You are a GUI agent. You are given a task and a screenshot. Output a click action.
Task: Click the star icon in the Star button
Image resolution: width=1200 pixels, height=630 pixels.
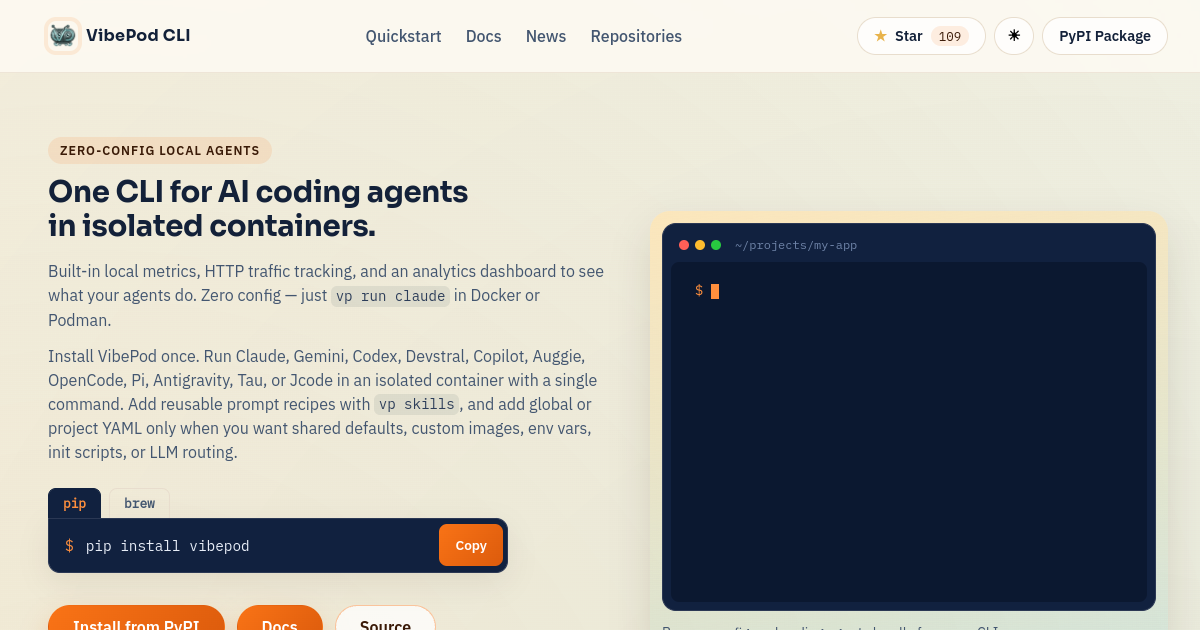[x=881, y=36]
